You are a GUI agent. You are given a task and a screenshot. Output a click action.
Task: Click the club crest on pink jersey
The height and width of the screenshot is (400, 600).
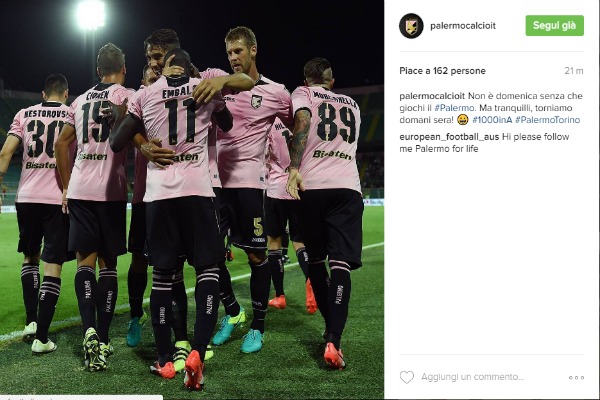point(256,101)
